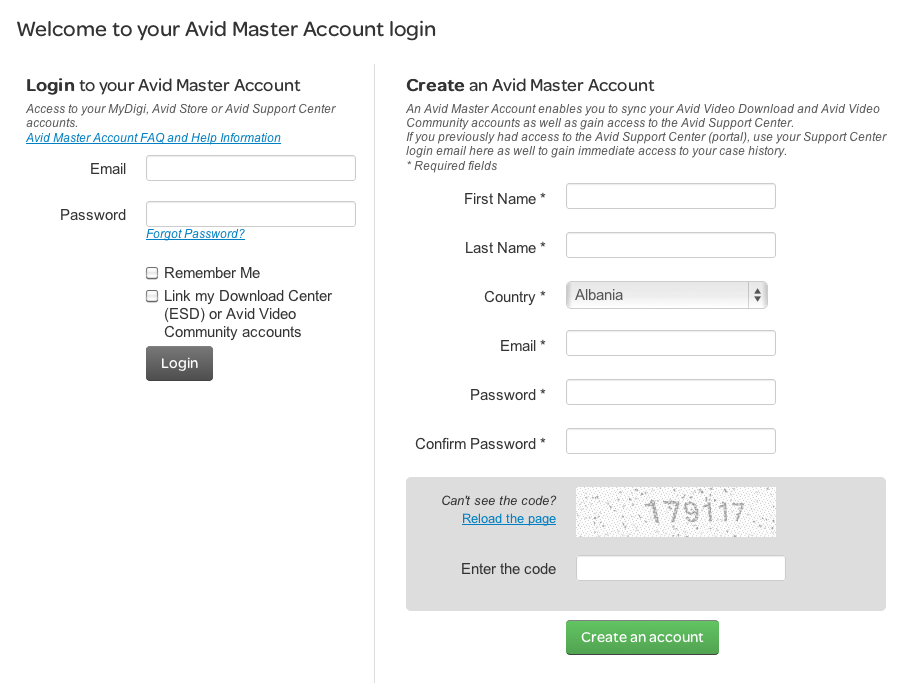Click the gray Login button
The height and width of the screenshot is (683, 918).
pyautogui.click(x=179, y=363)
